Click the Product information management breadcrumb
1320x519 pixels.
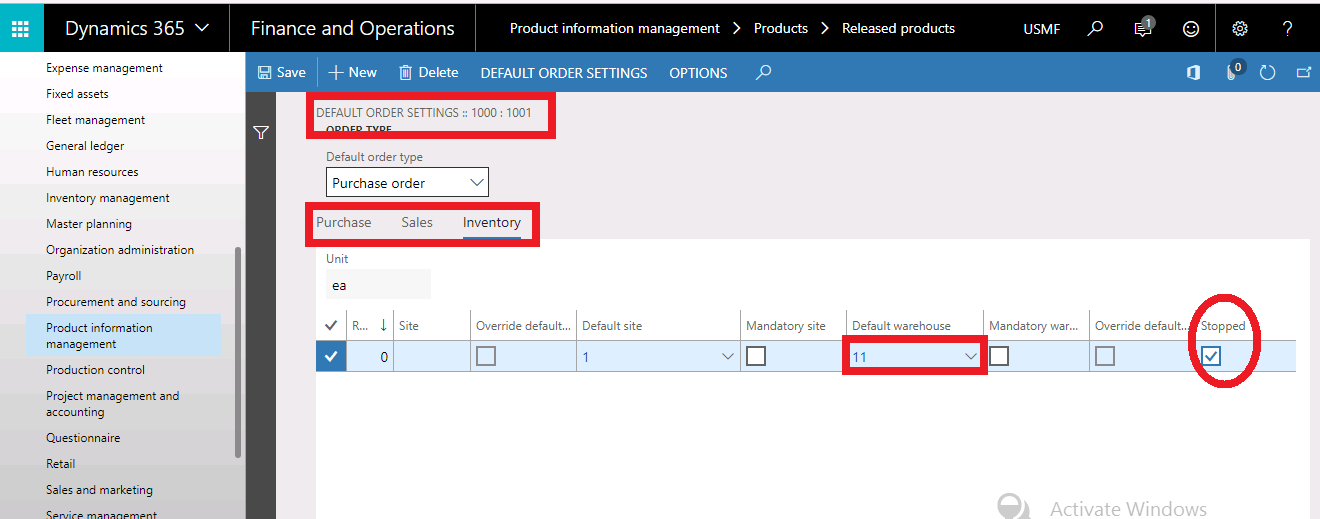point(615,28)
